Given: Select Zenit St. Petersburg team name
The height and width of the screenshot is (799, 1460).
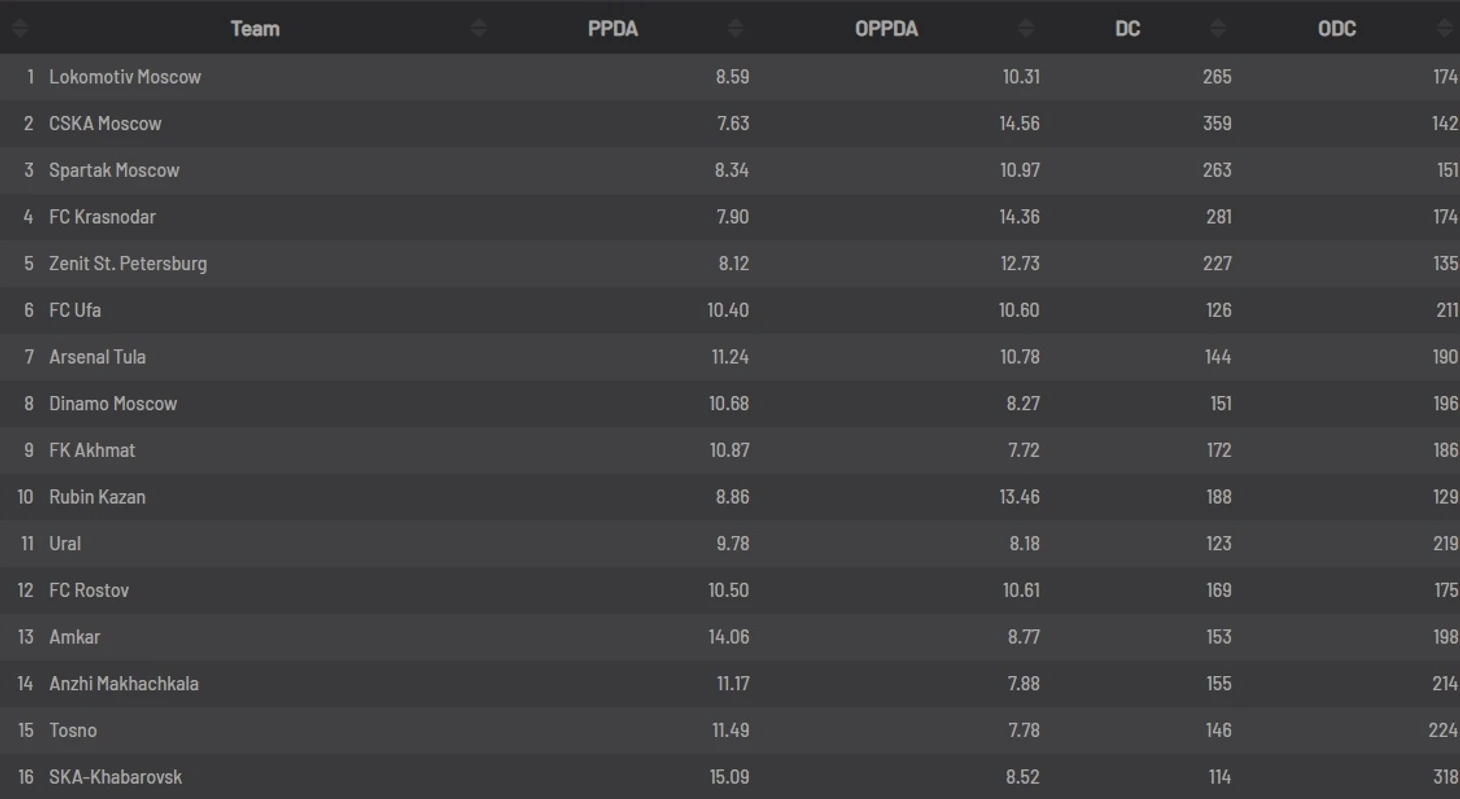Looking at the screenshot, I should click(x=128, y=264).
